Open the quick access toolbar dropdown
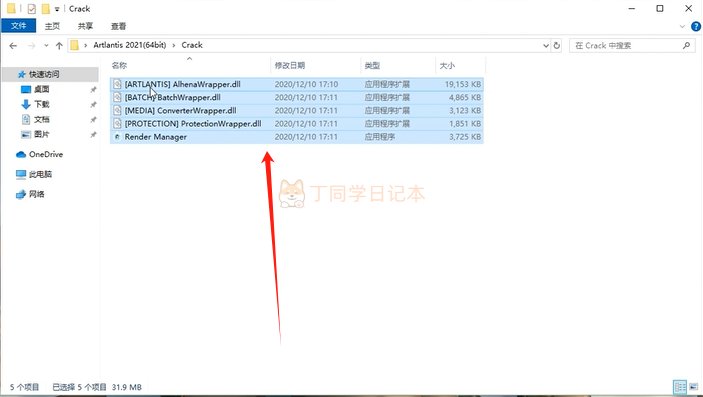Viewport: 703px width, 397px height. tap(57, 9)
